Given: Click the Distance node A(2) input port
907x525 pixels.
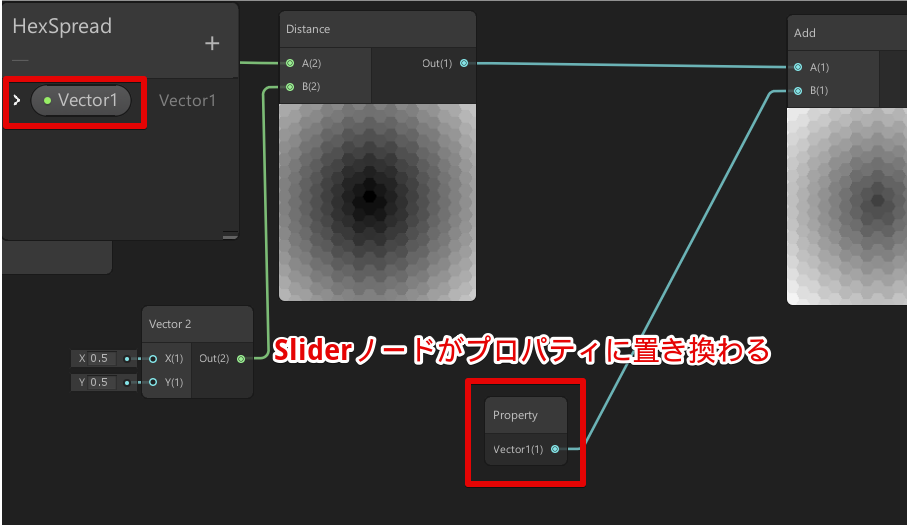Looking at the screenshot, I should tap(290, 63).
